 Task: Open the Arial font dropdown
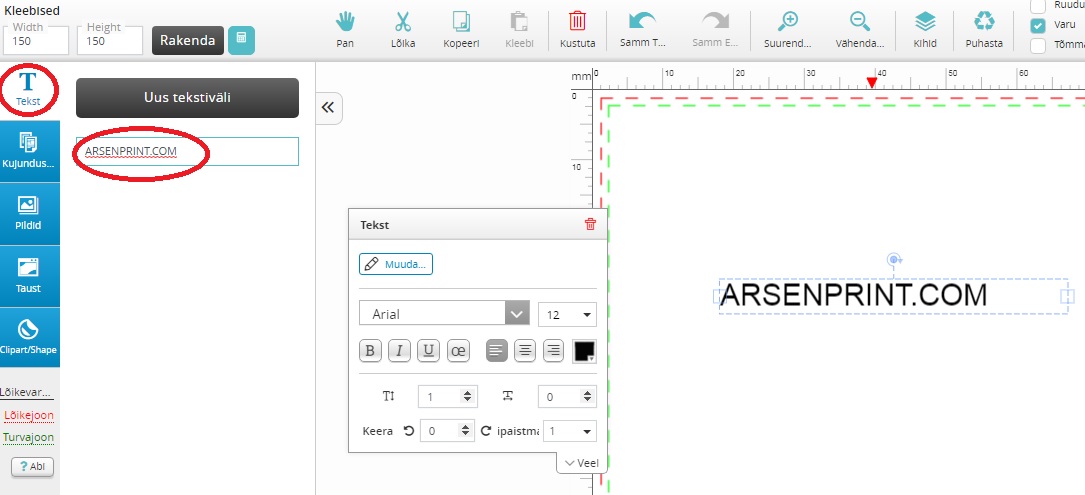(444, 314)
